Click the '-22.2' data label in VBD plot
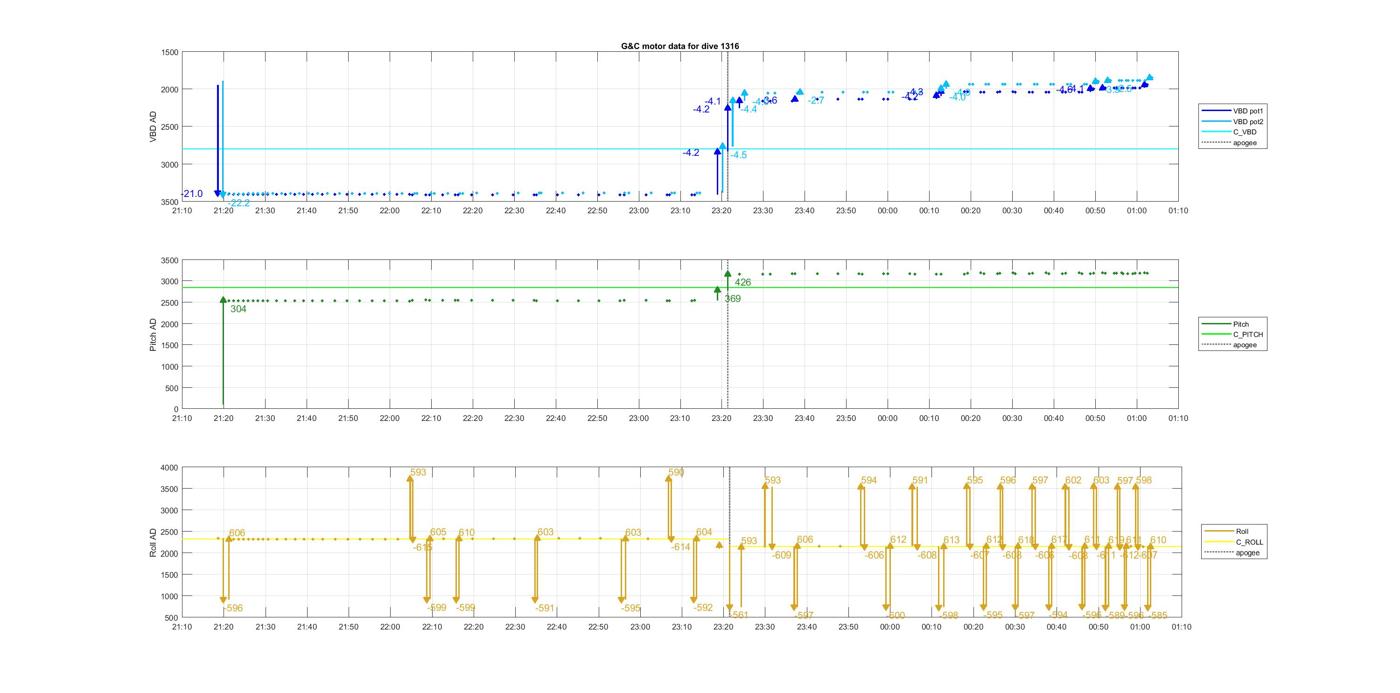 point(238,203)
